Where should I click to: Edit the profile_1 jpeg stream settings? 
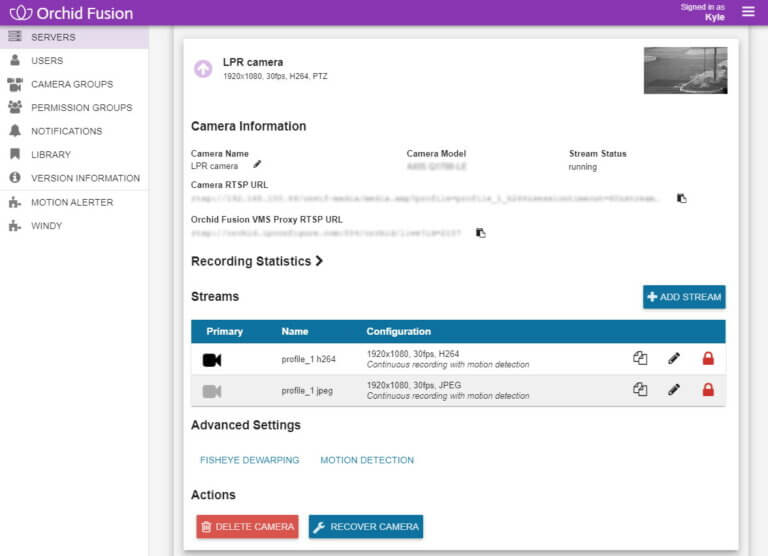tap(674, 390)
